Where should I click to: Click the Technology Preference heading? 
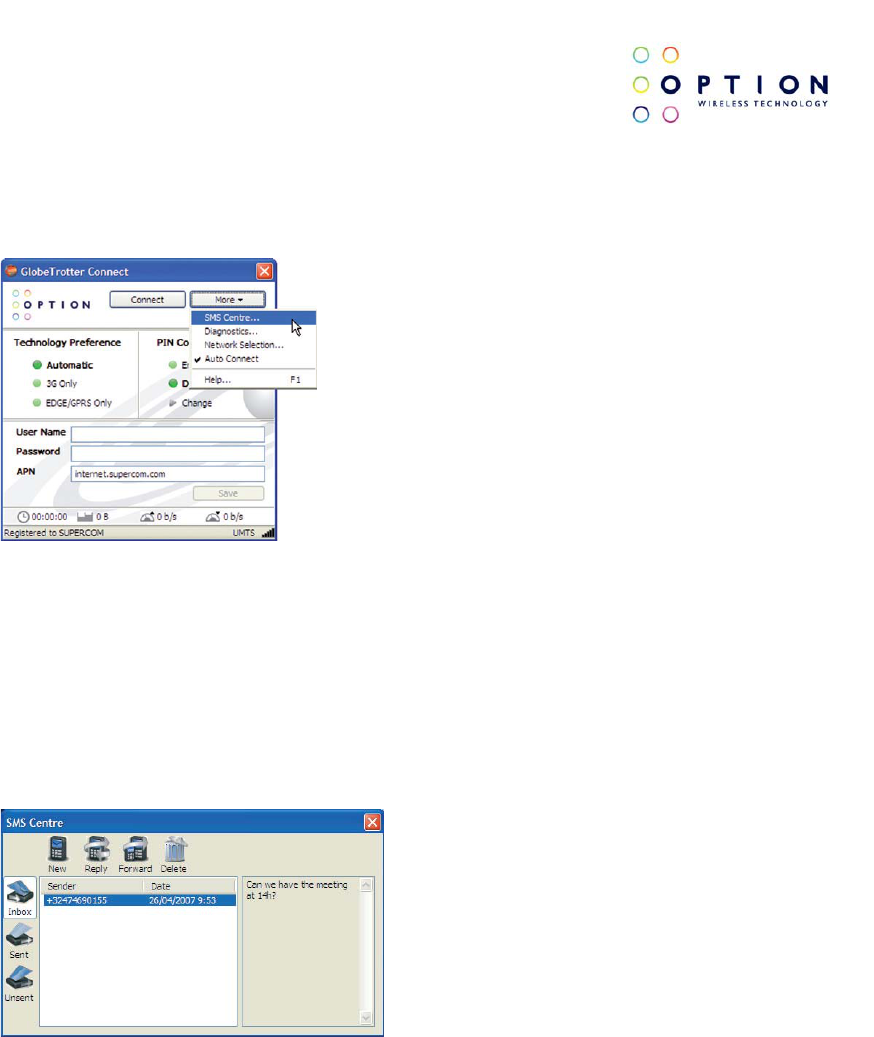[67, 343]
